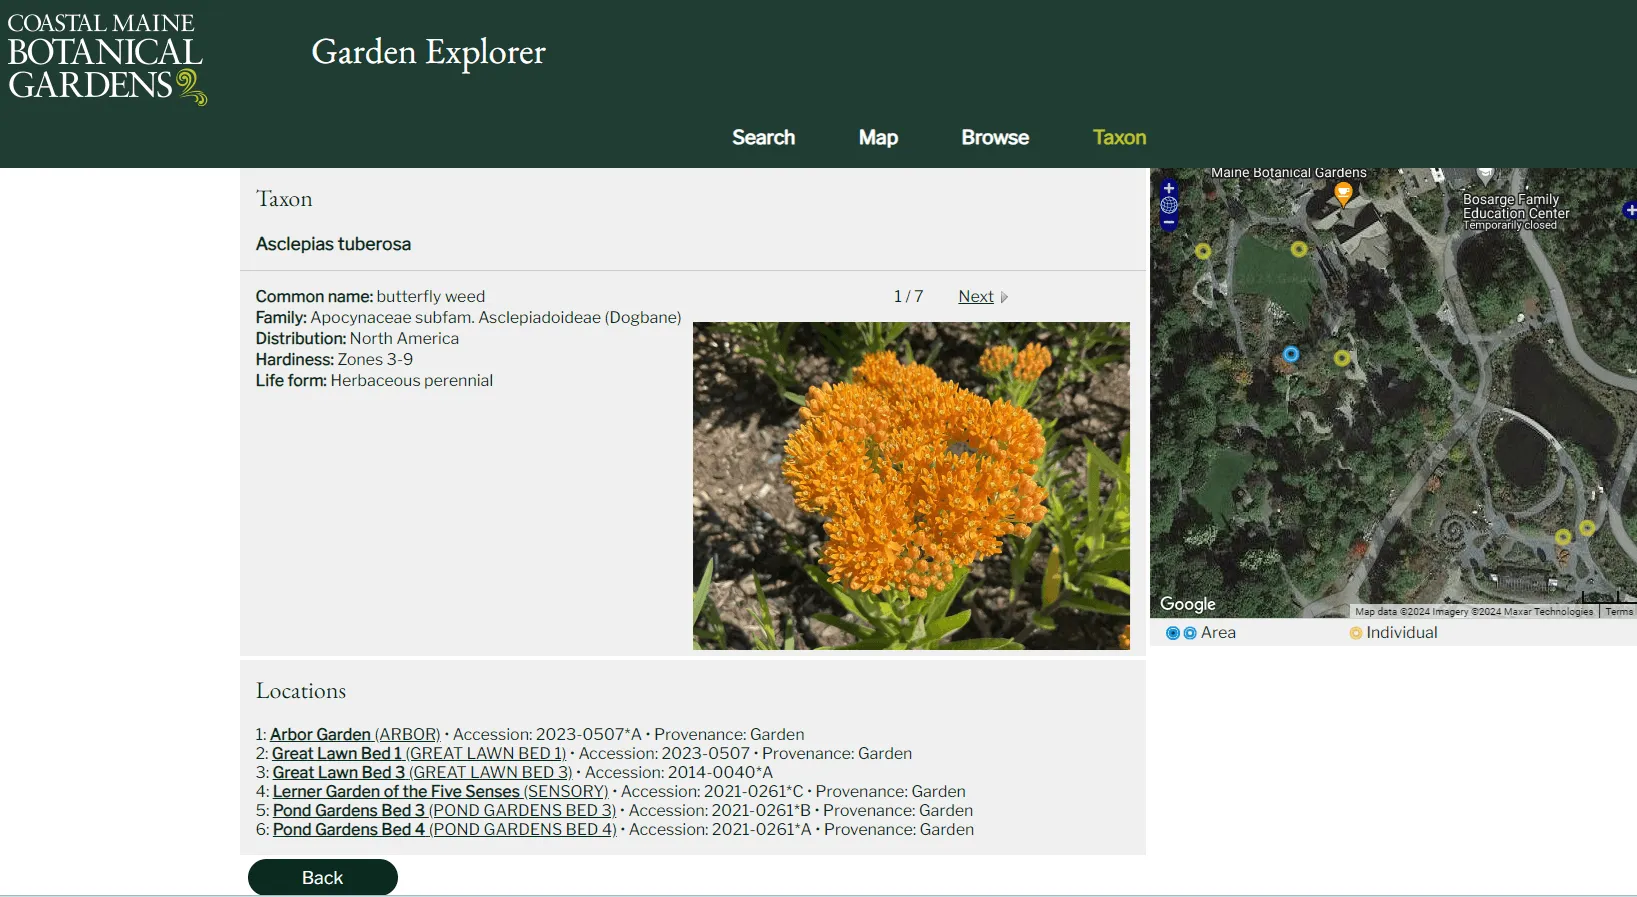Click the 'Life form: Herbaceous perennial' text
The image size is (1637, 897).
tap(374, 380)
